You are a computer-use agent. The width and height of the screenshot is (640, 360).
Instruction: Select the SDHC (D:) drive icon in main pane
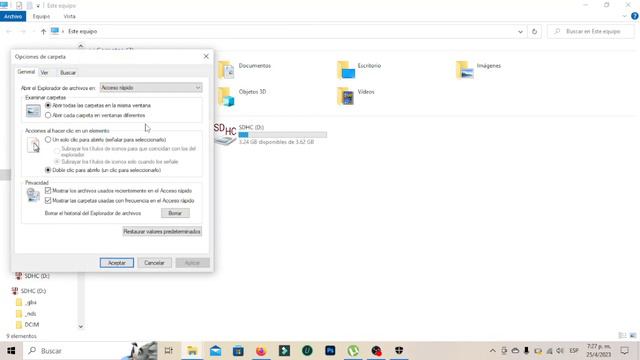pyautogui.click(x=225, y=134)
